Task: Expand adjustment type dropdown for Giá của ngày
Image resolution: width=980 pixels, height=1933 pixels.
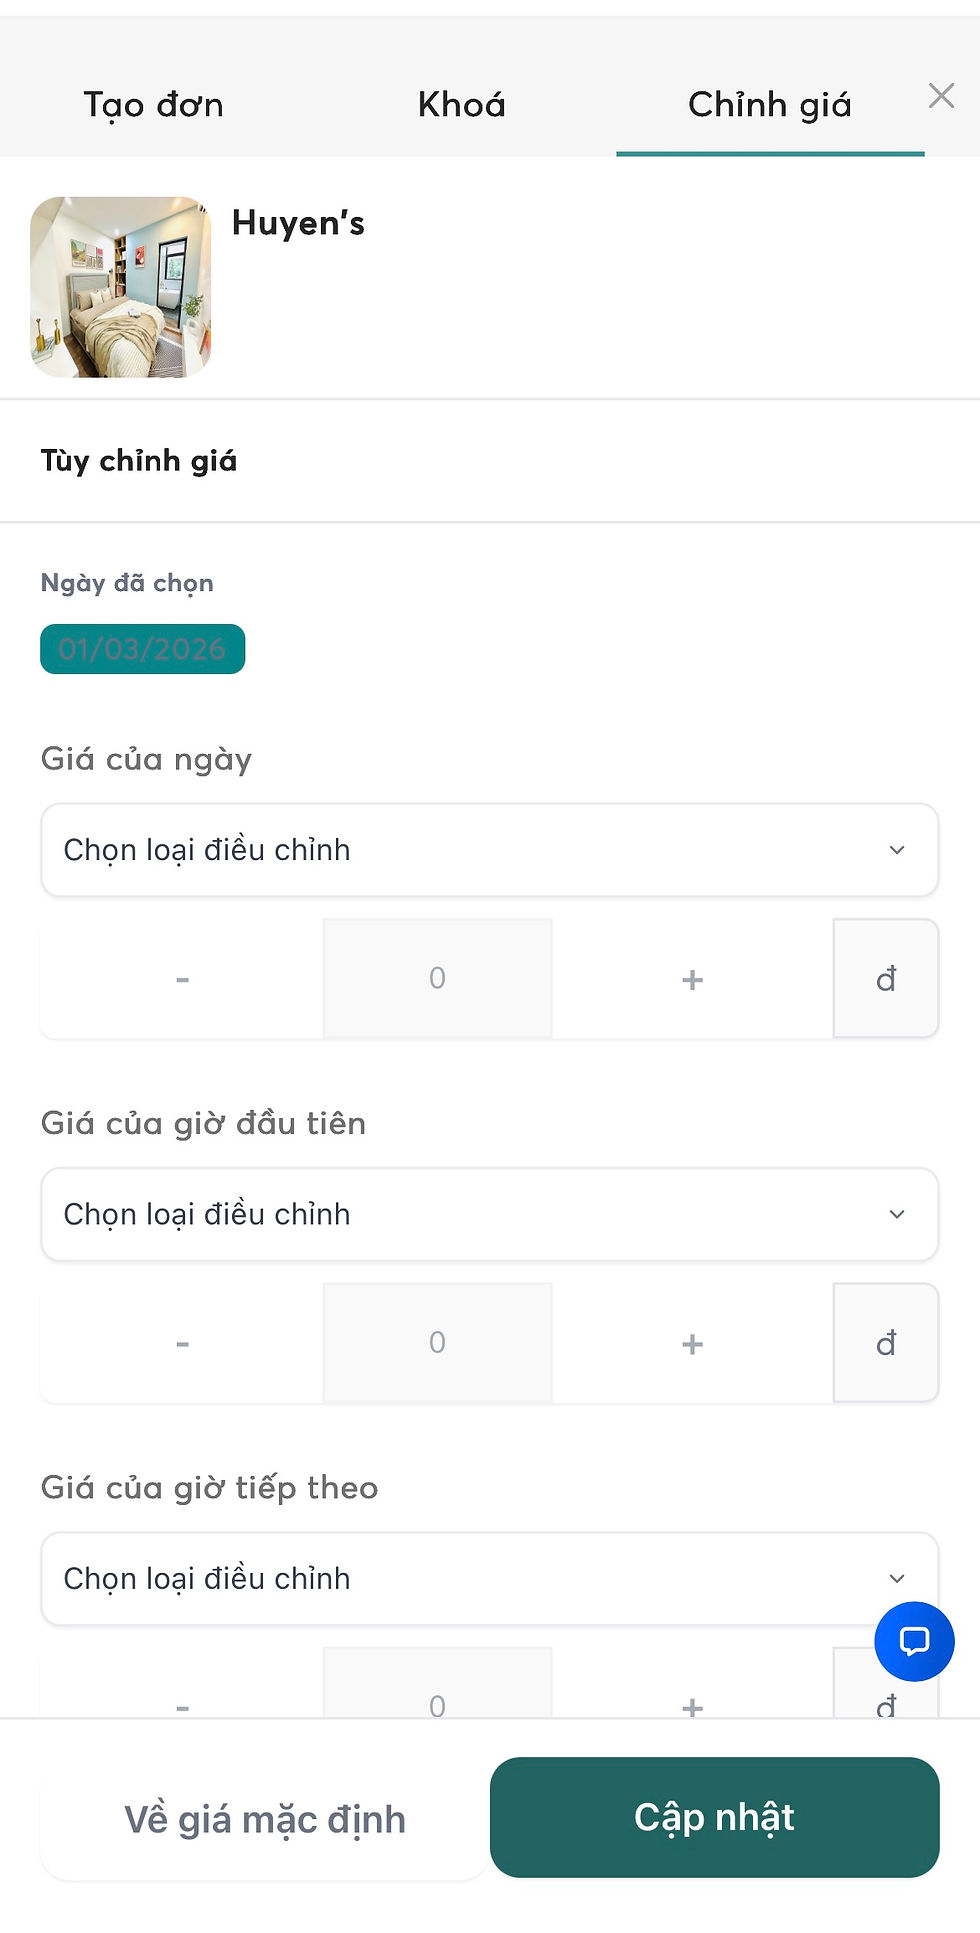Action: coord(489,850)
